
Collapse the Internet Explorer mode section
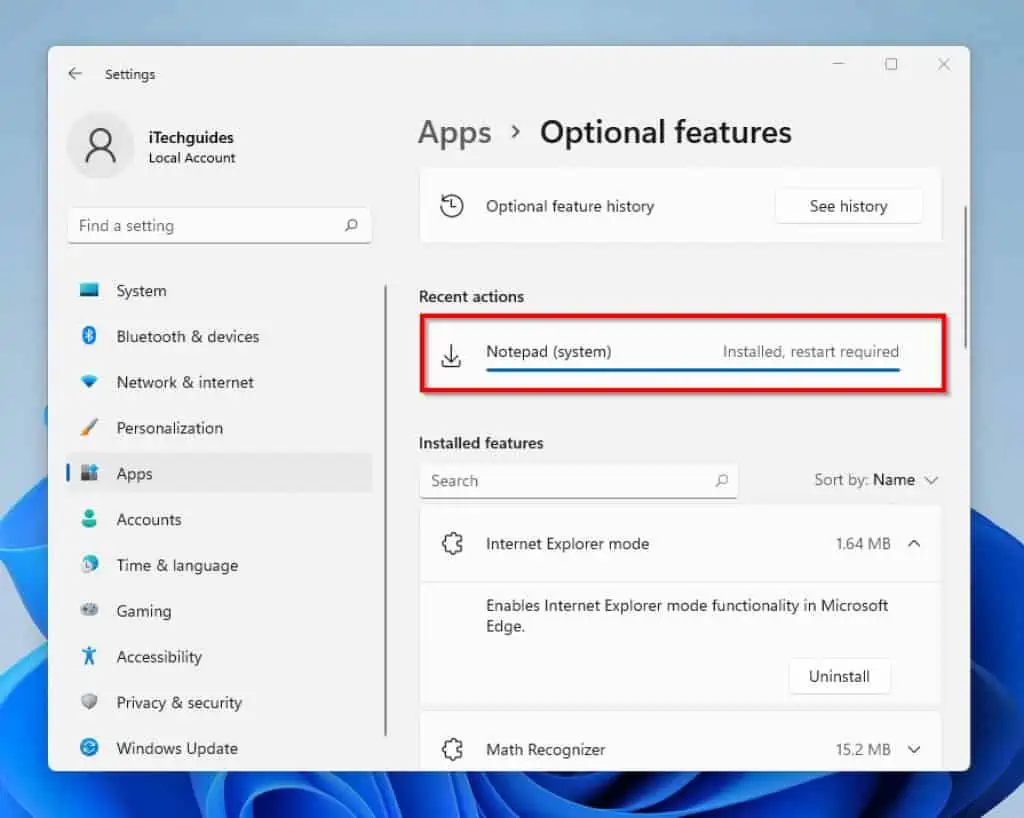tap(914, 544)
